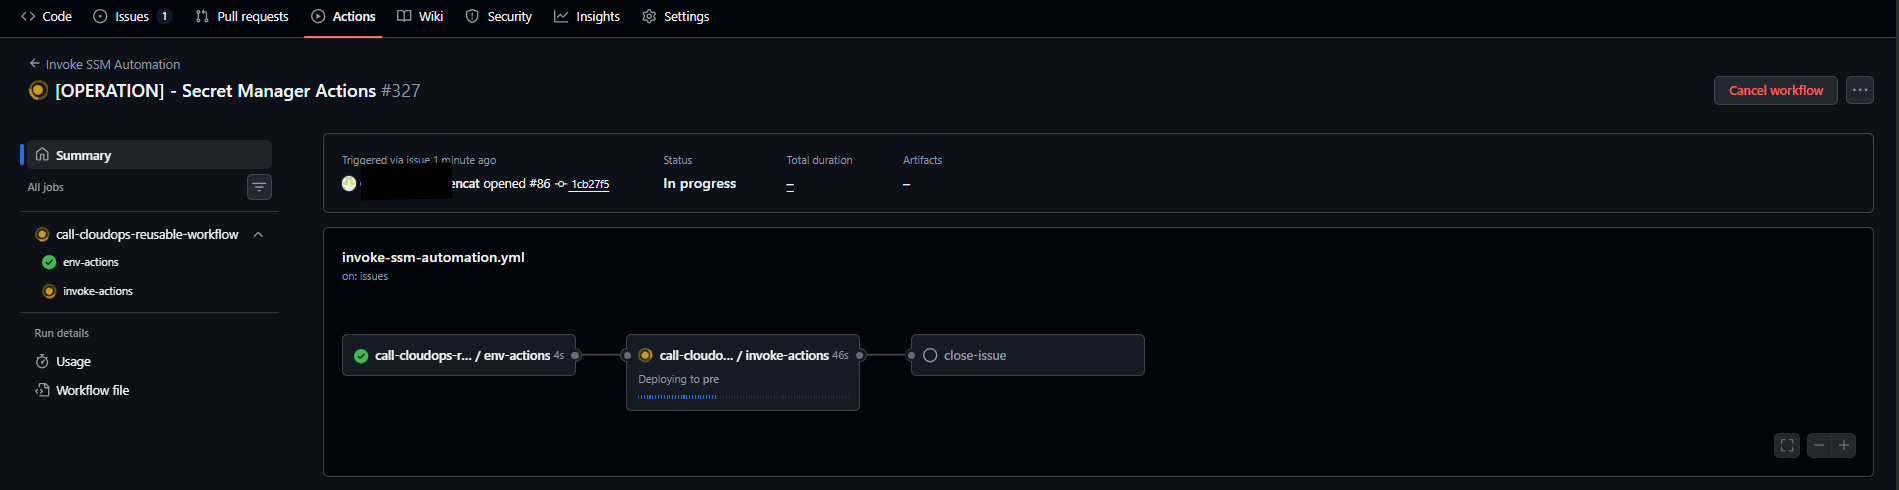Screen dimensions: 1899x490
Task: Click the back arrow to Invoke SSM Automation
Action: tap(35, 64)
